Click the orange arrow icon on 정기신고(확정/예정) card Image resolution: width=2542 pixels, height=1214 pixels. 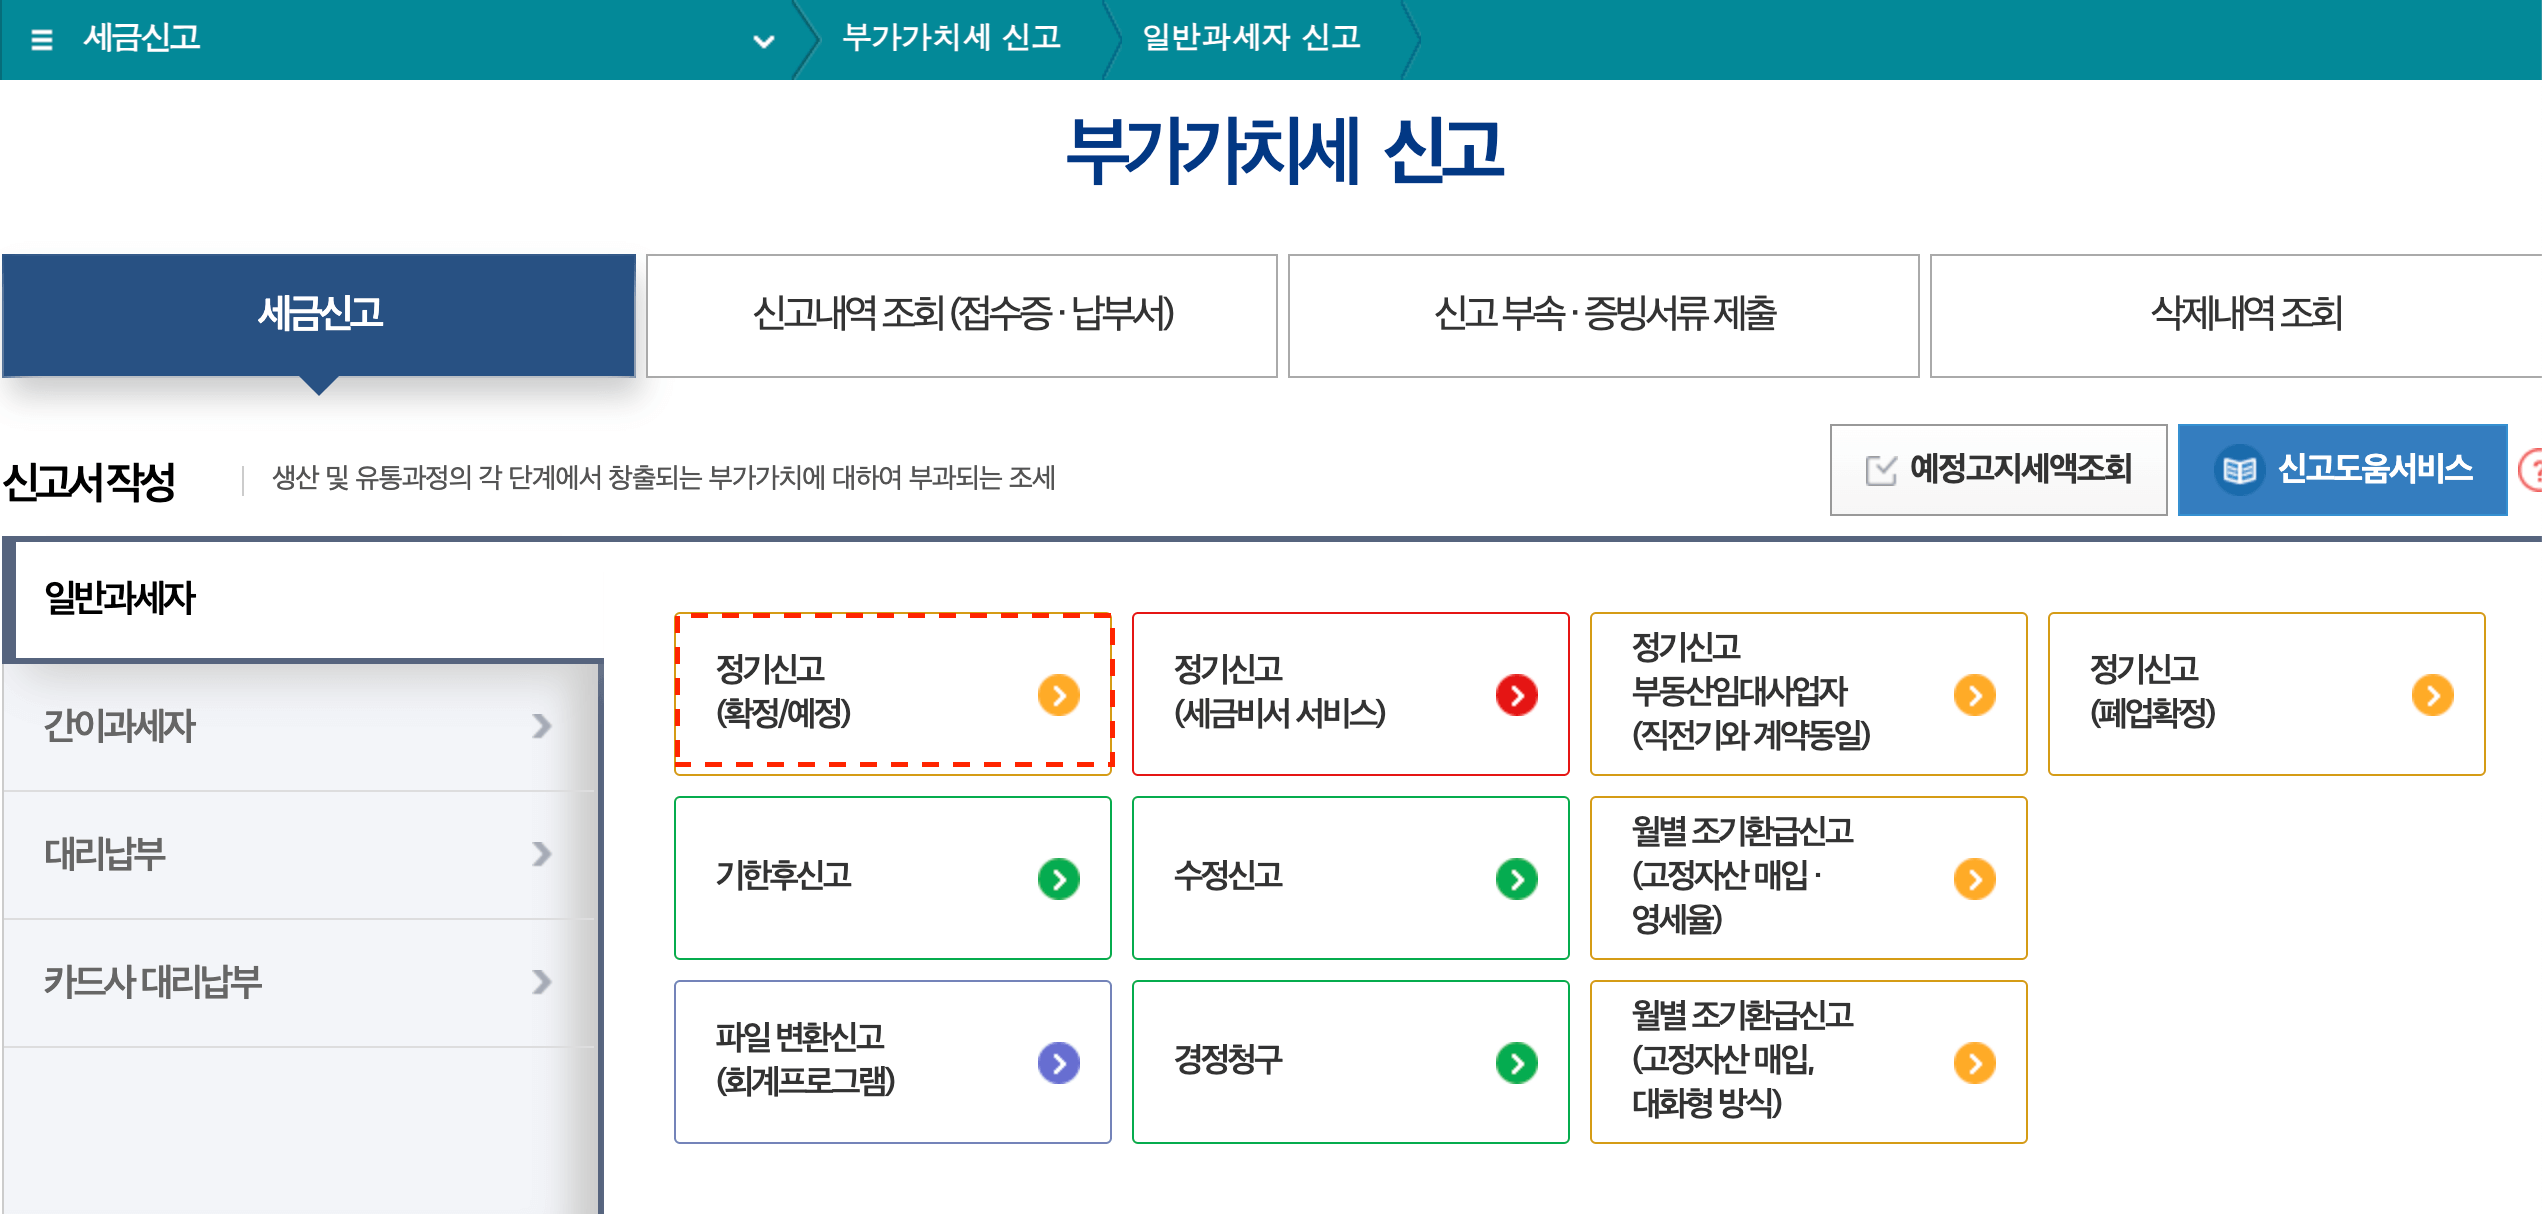tap(1057, 695)
